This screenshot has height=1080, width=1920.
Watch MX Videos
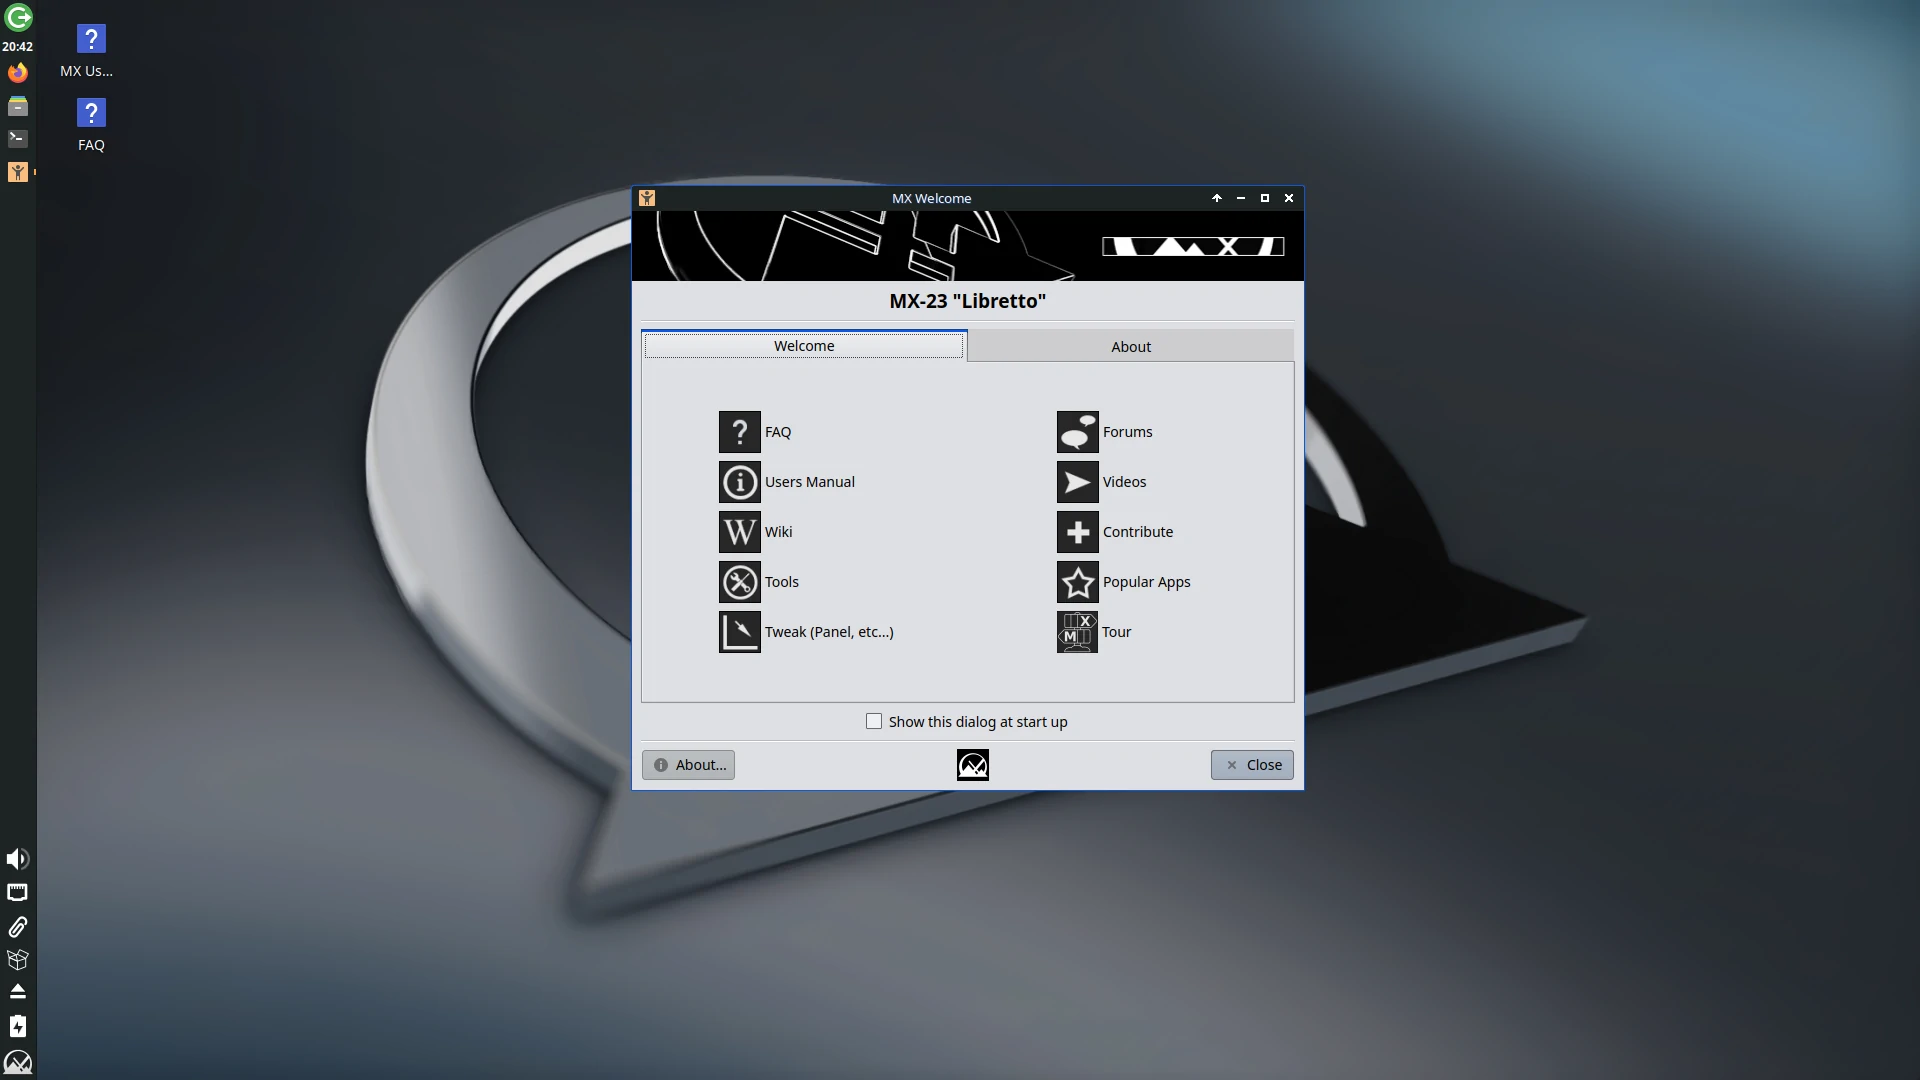point(1103,482)
